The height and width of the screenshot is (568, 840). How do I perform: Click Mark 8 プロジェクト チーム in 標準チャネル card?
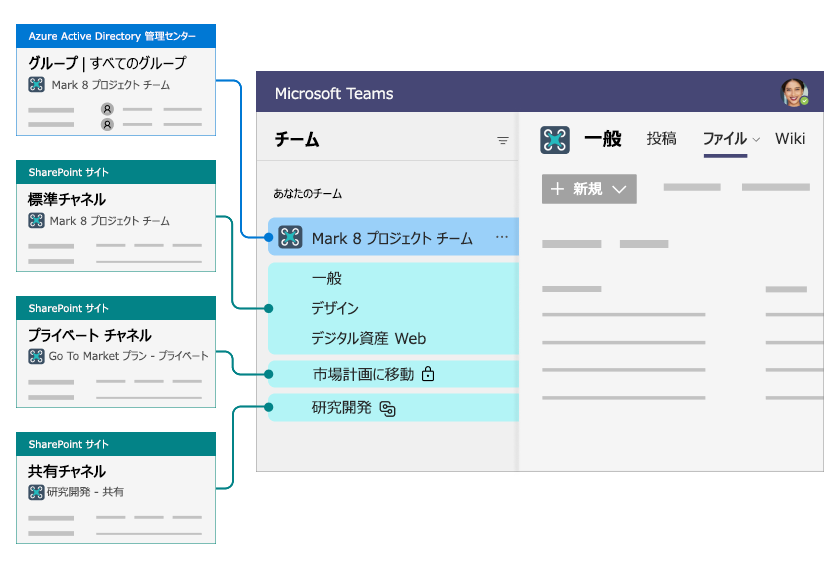[110, 221]
